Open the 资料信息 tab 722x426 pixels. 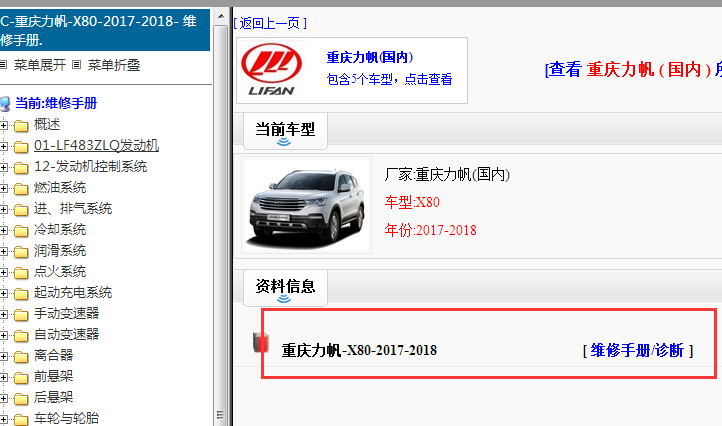[x=285, y=288]
